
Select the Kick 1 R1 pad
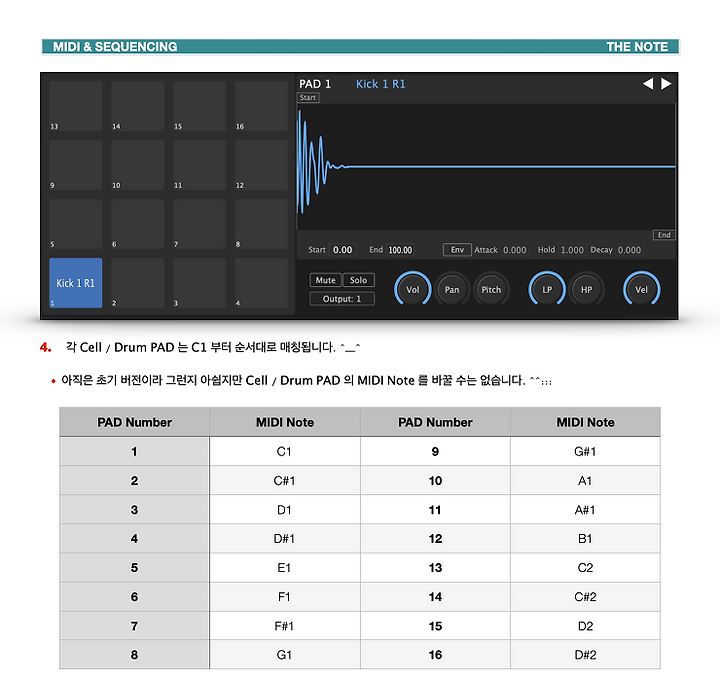[76, 283]
